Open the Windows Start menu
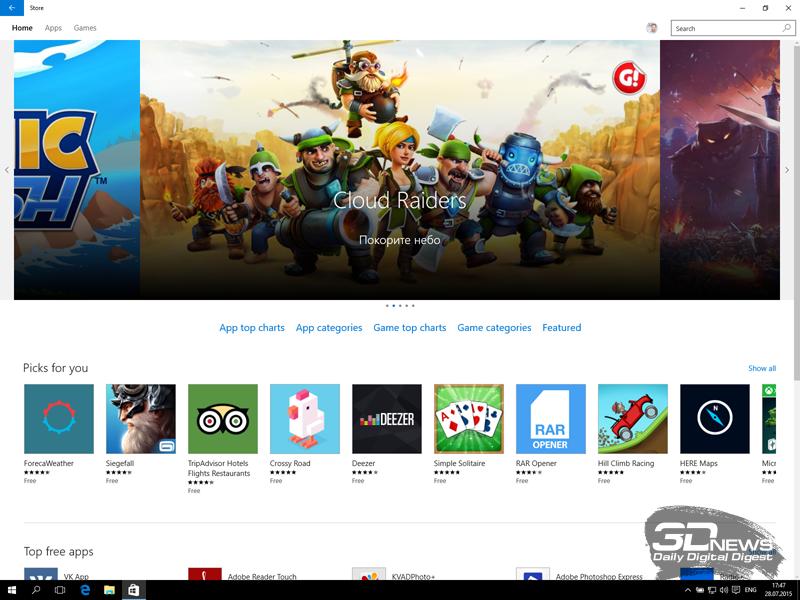Screen dimensions: 800x600 (12, 590)
